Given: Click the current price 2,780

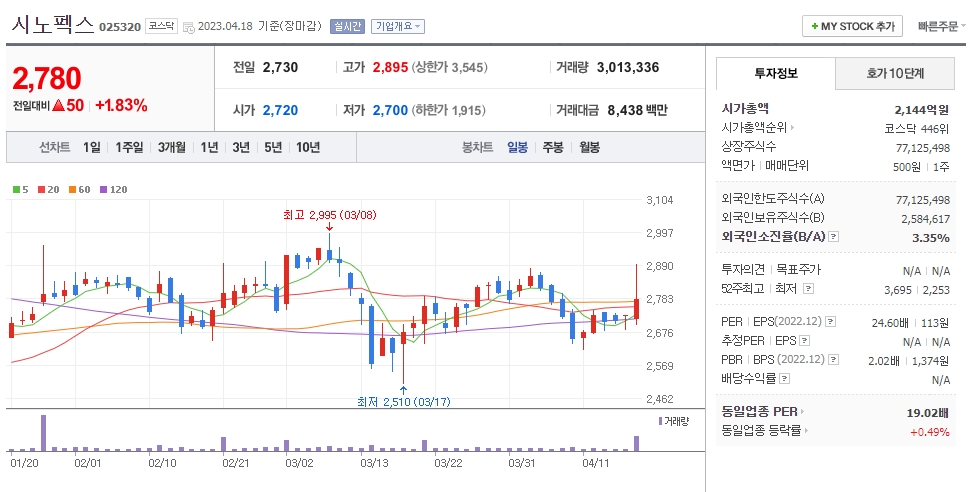Looking at the screenshot, I should pos(47,79).
